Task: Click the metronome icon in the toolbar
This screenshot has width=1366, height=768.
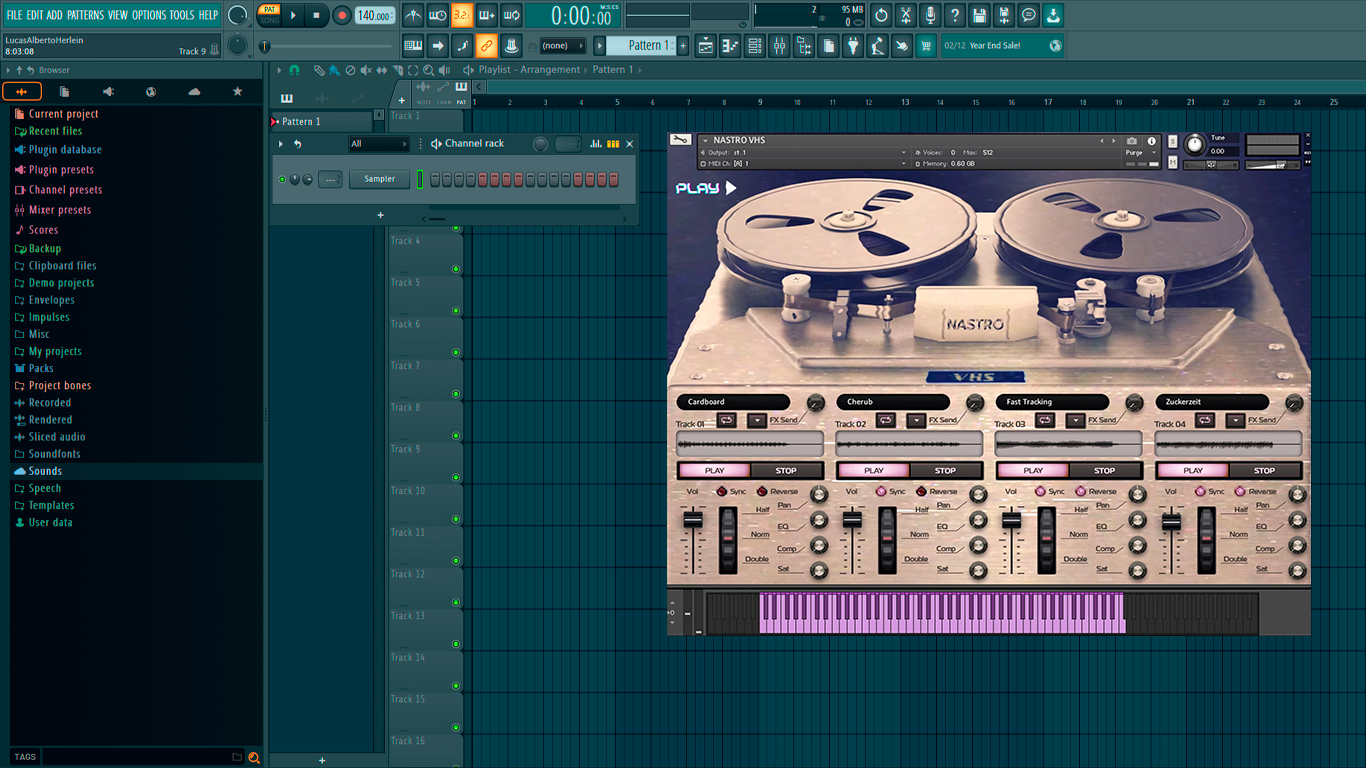Action: 413,15
